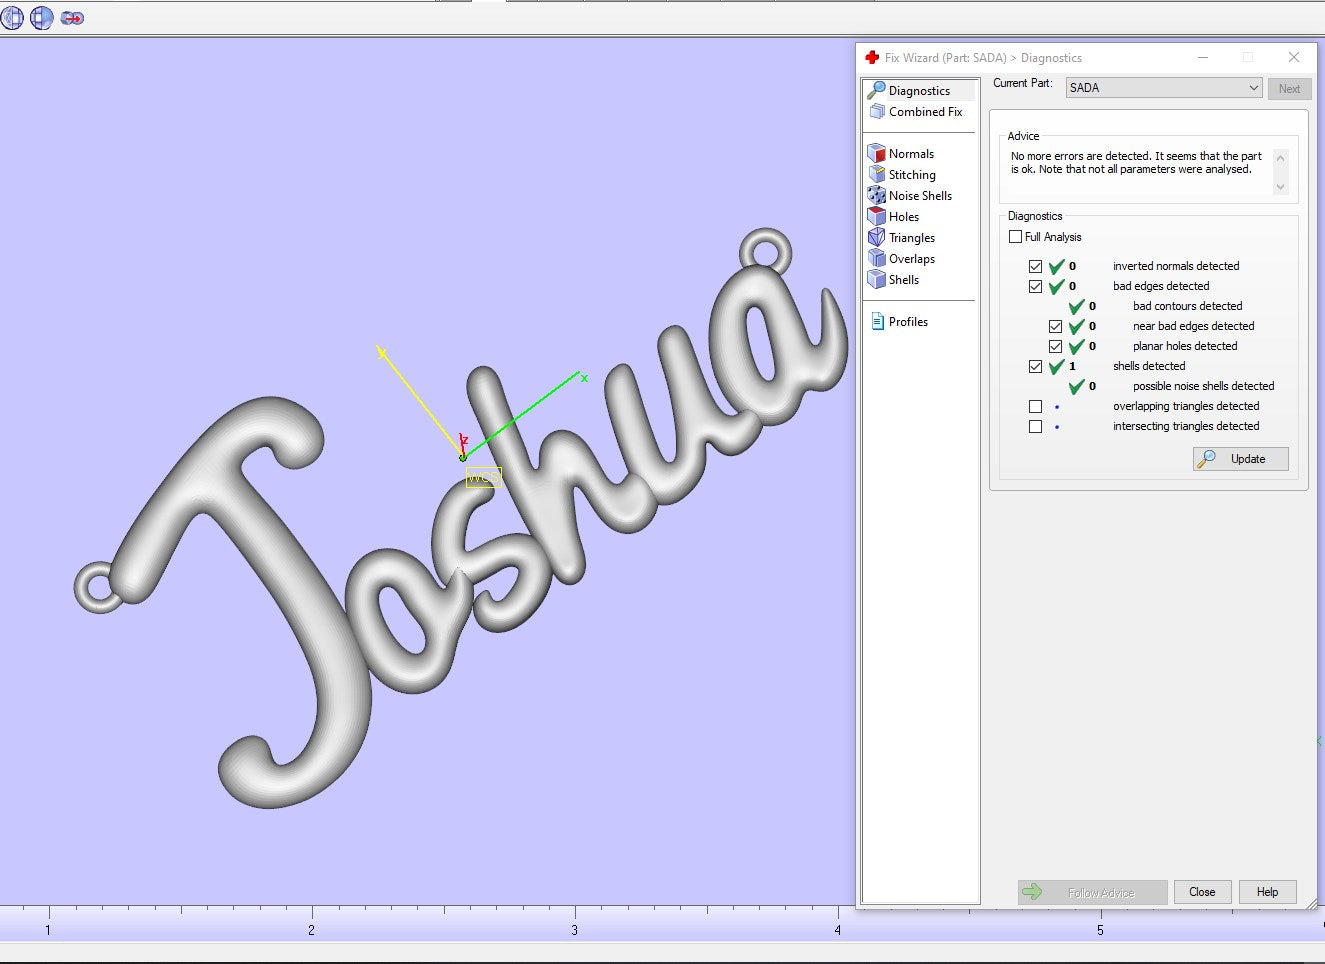
Task: Go to the Holes fix page
Action: coord(903,217)
